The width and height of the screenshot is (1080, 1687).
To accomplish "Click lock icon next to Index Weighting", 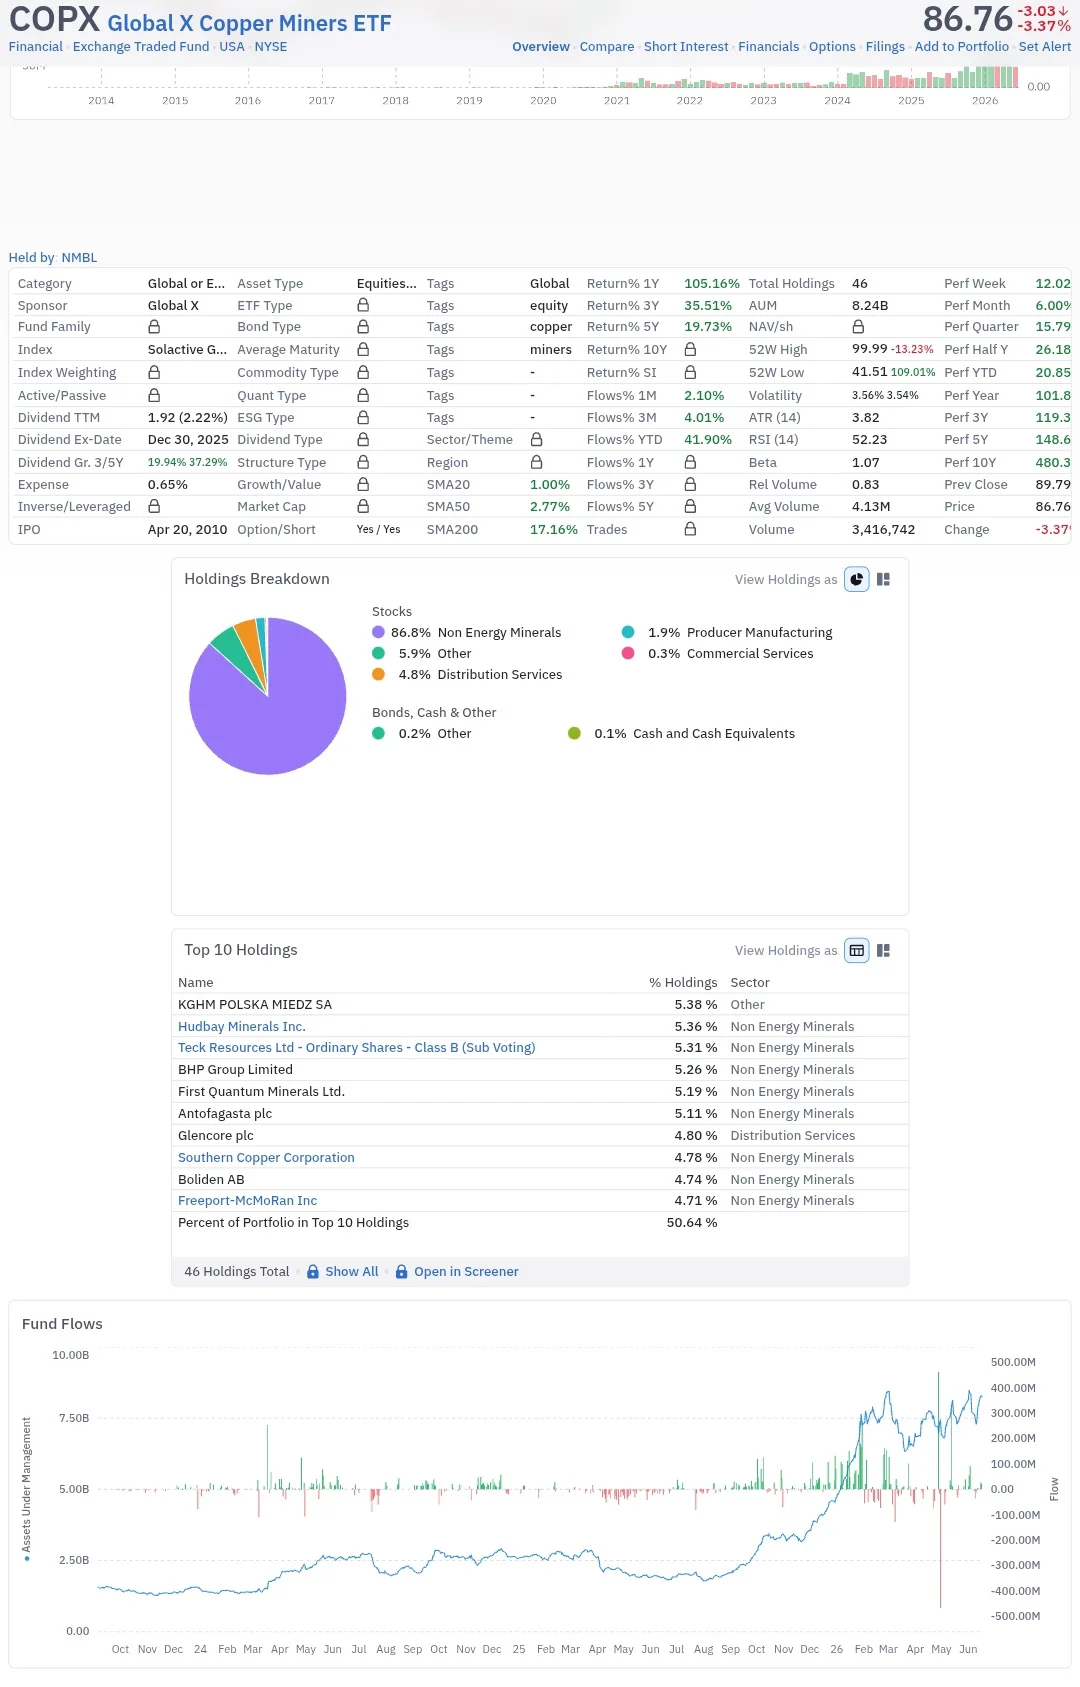I will (x=154, y=372).
